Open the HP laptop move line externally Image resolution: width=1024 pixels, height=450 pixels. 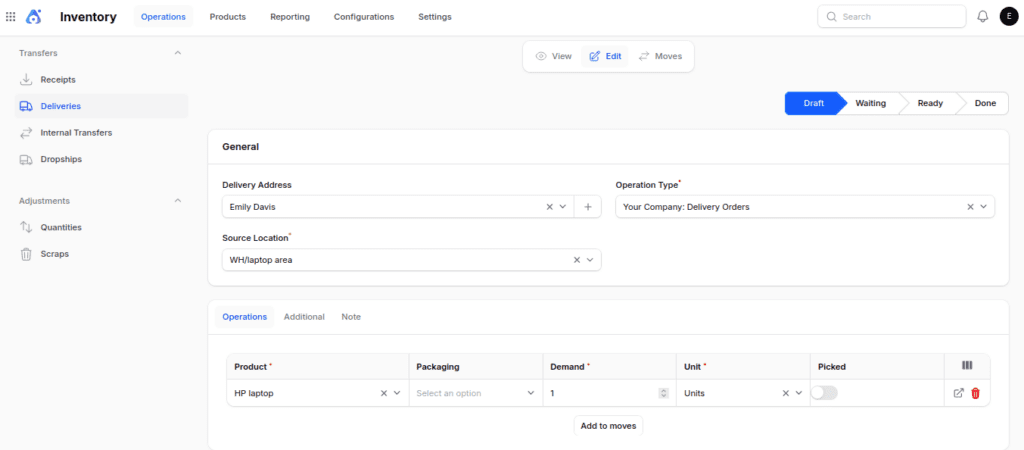click(959, 393)
